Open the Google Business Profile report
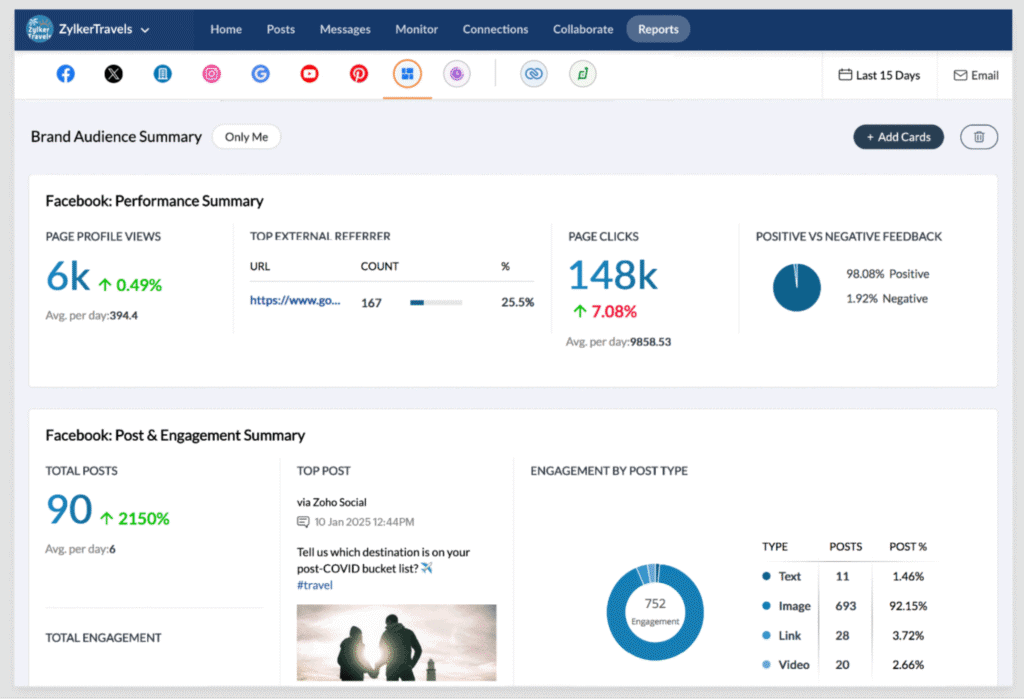The width and height of the screenshot is (1024, 699). 260,73
